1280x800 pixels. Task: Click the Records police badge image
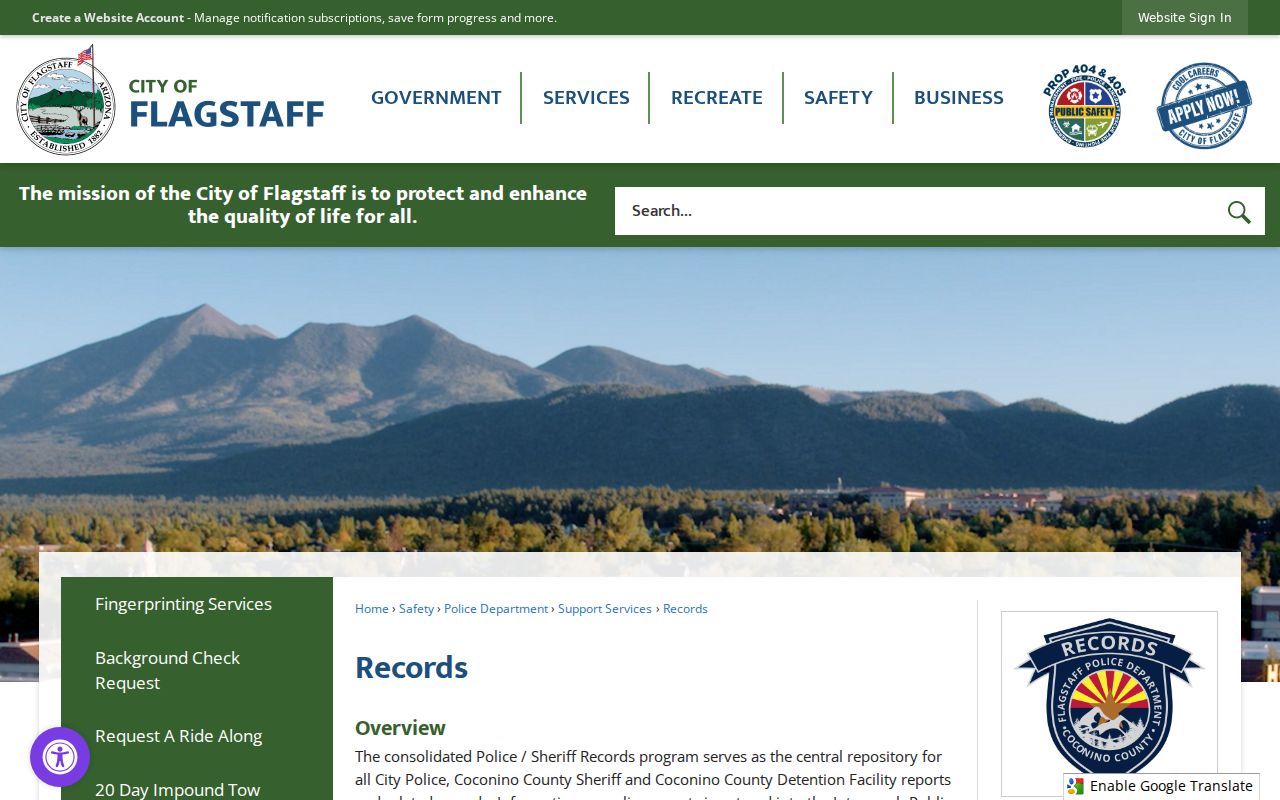click(1109, 702)
